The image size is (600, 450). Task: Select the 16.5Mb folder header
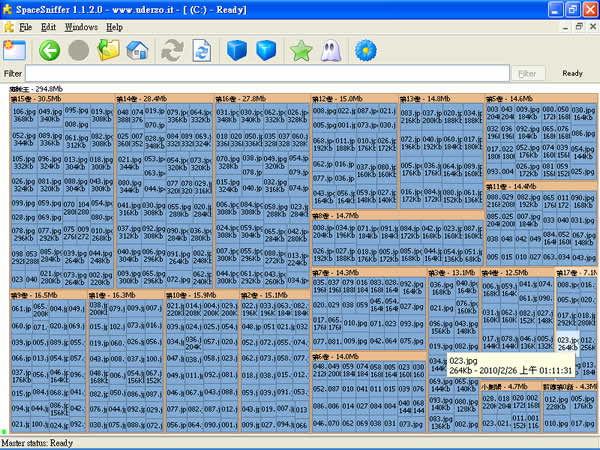pyautogui.click(x=49, y=295)
